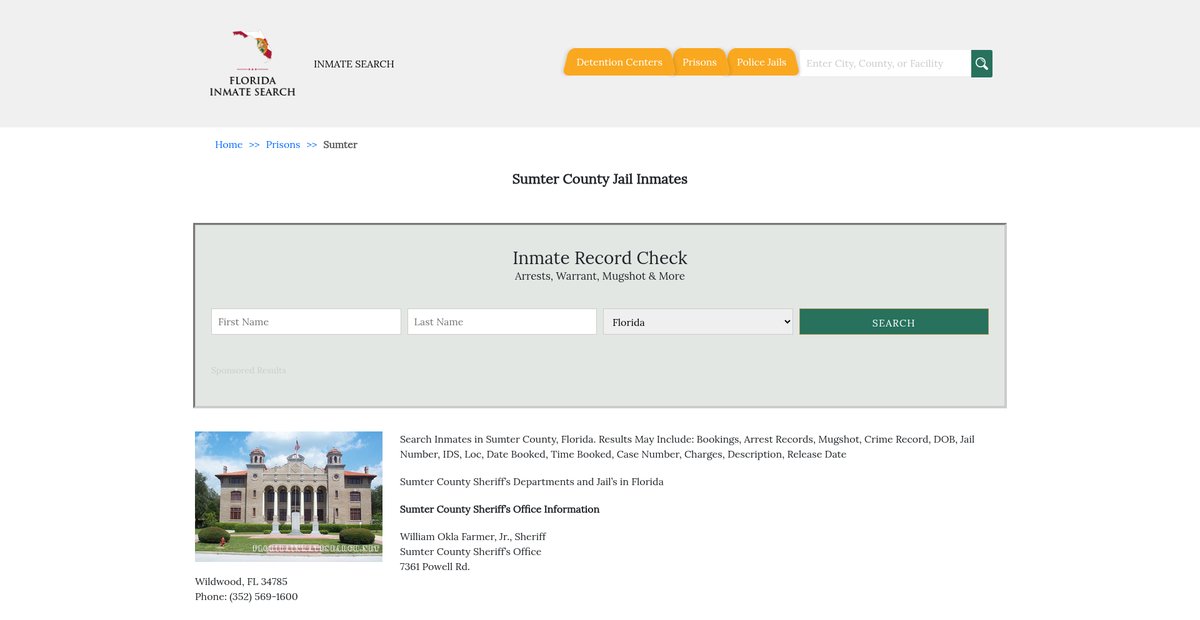Click the Inmate Record Check heading
Viewport: 1200px width, 620px height.
pyautogui.click(x=600, y=258)
